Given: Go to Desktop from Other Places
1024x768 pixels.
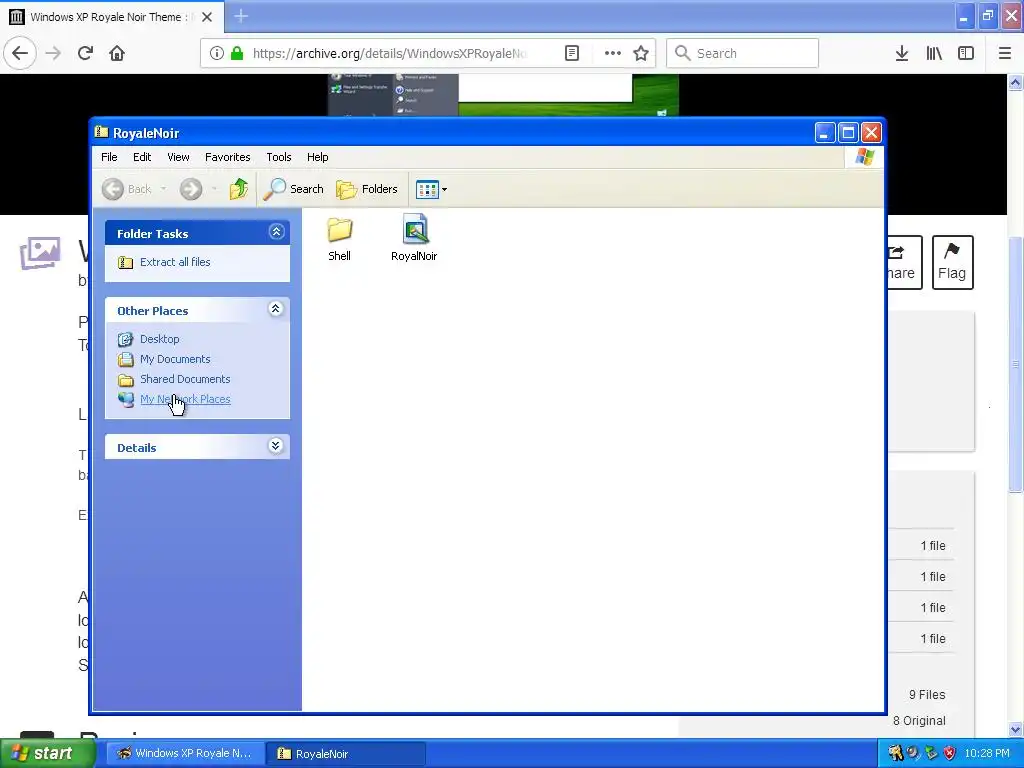Looking at the screenshot, I should (159, 339).
